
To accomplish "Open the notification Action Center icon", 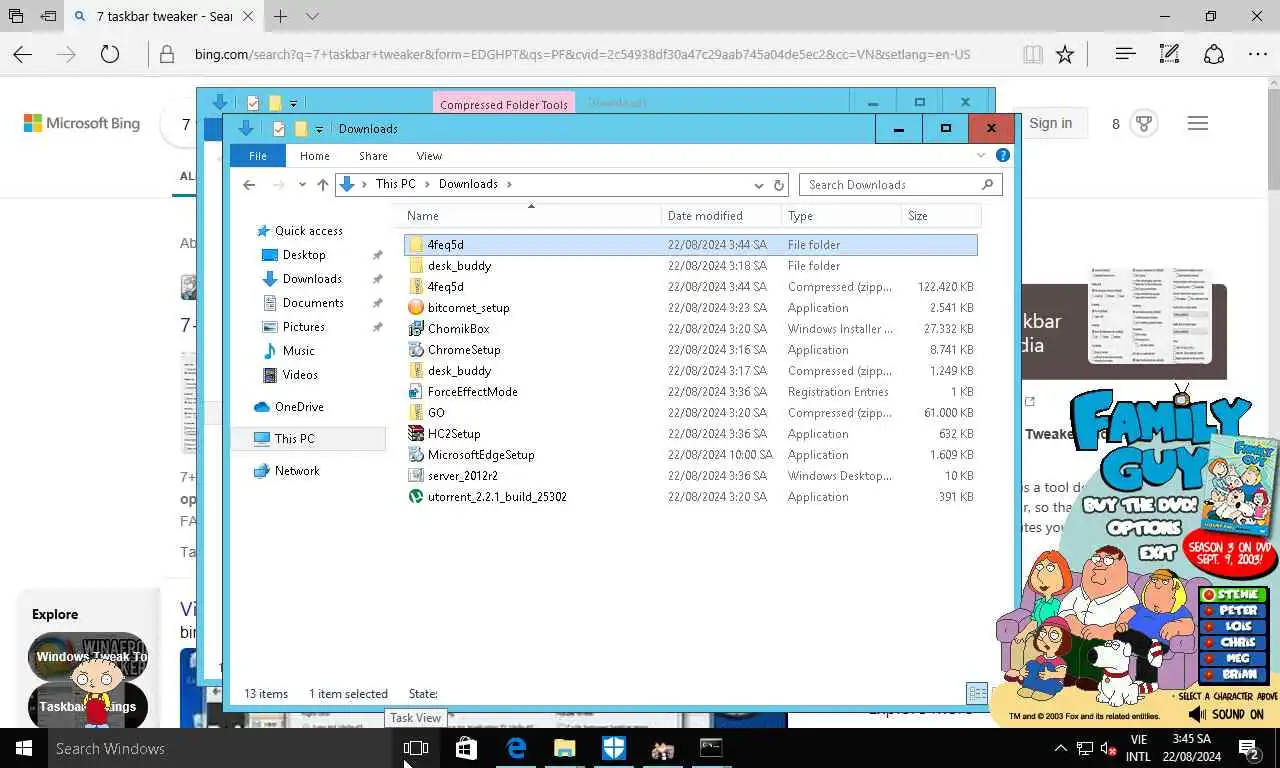I will 1248,748.
